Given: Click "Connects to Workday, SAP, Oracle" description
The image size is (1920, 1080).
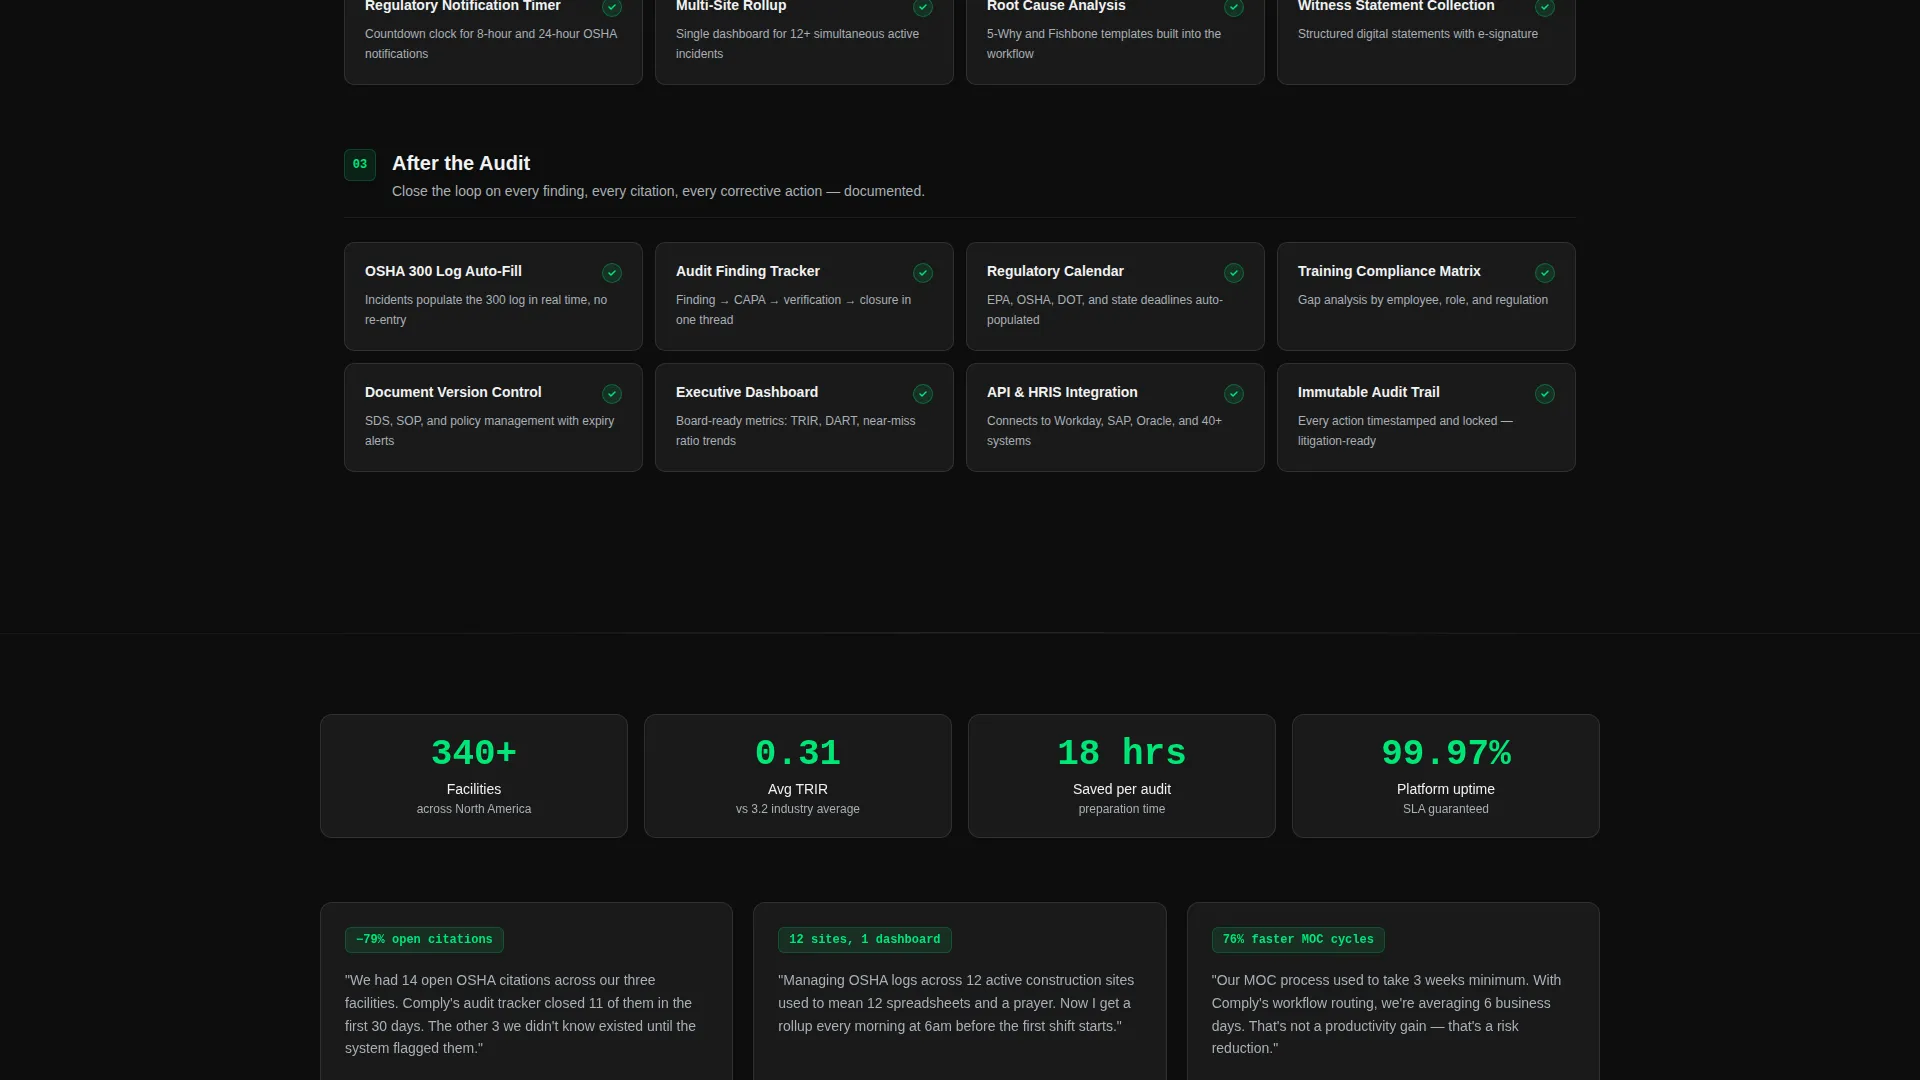Looking at the screenshot, I should tap(1105, 431).
